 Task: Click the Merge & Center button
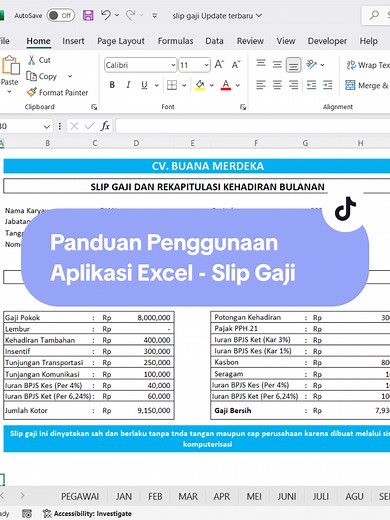(367, 85)
